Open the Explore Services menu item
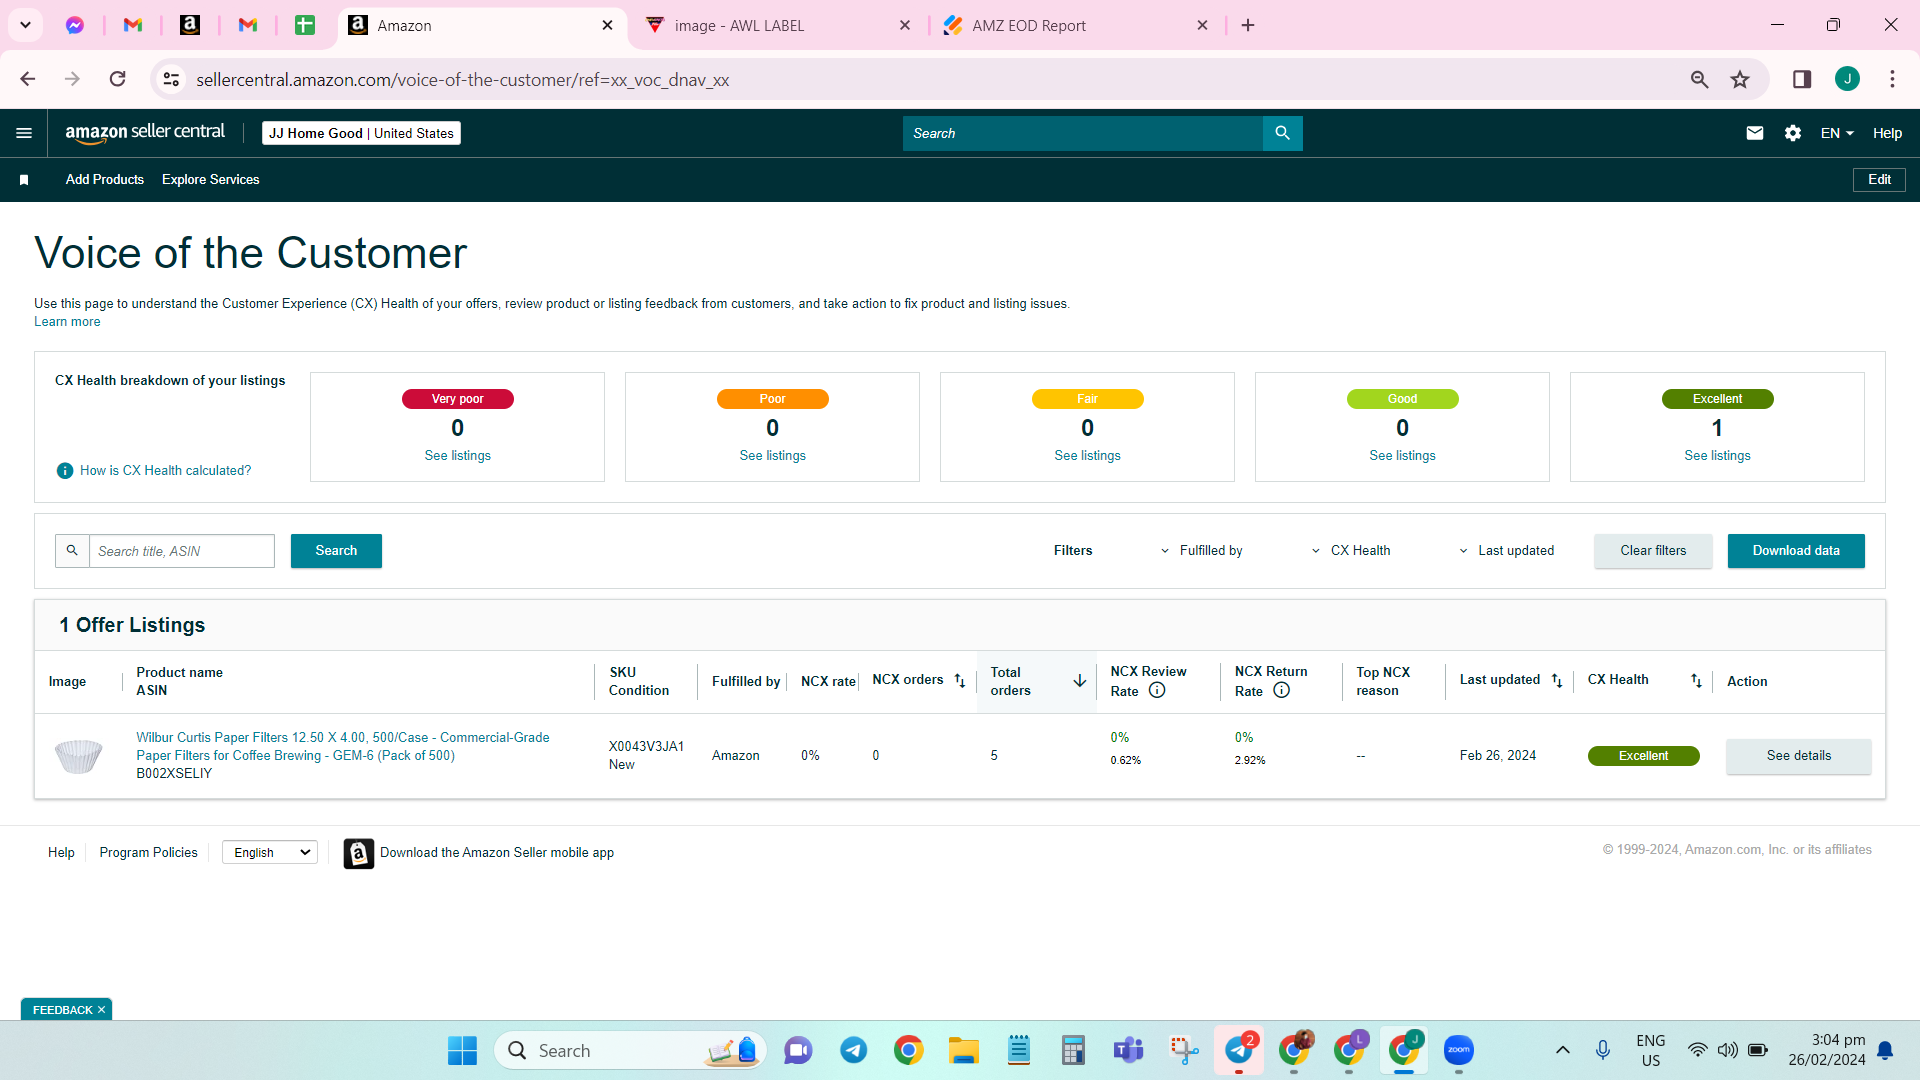 [x=210, y=180]
